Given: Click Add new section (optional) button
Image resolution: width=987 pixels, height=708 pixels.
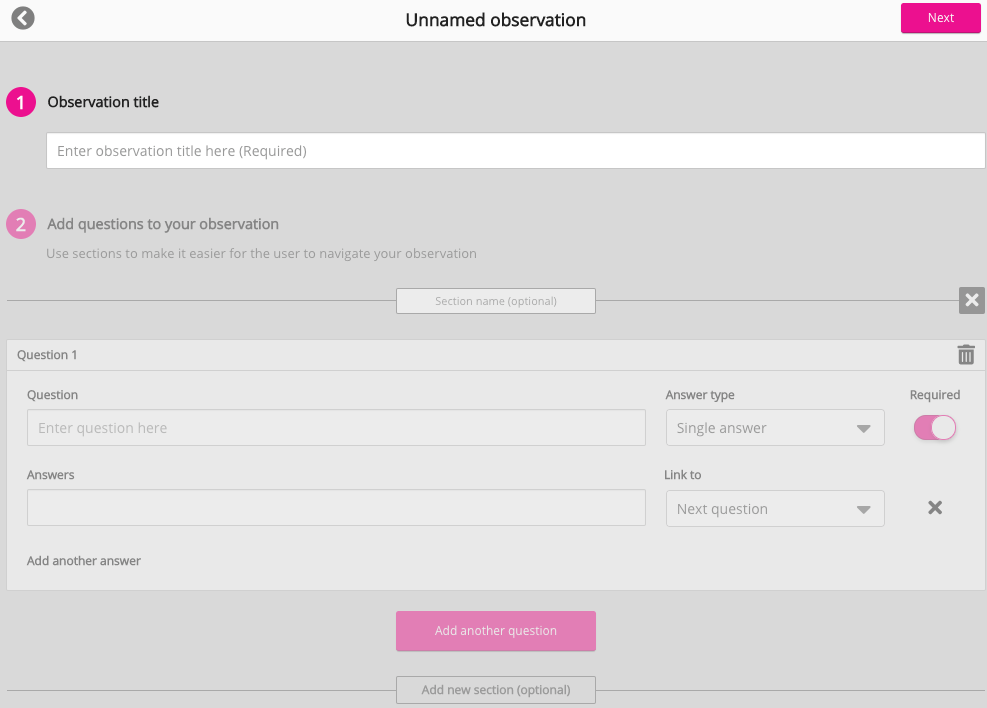Looking at the screenshot, I should (x=495, y=690).
